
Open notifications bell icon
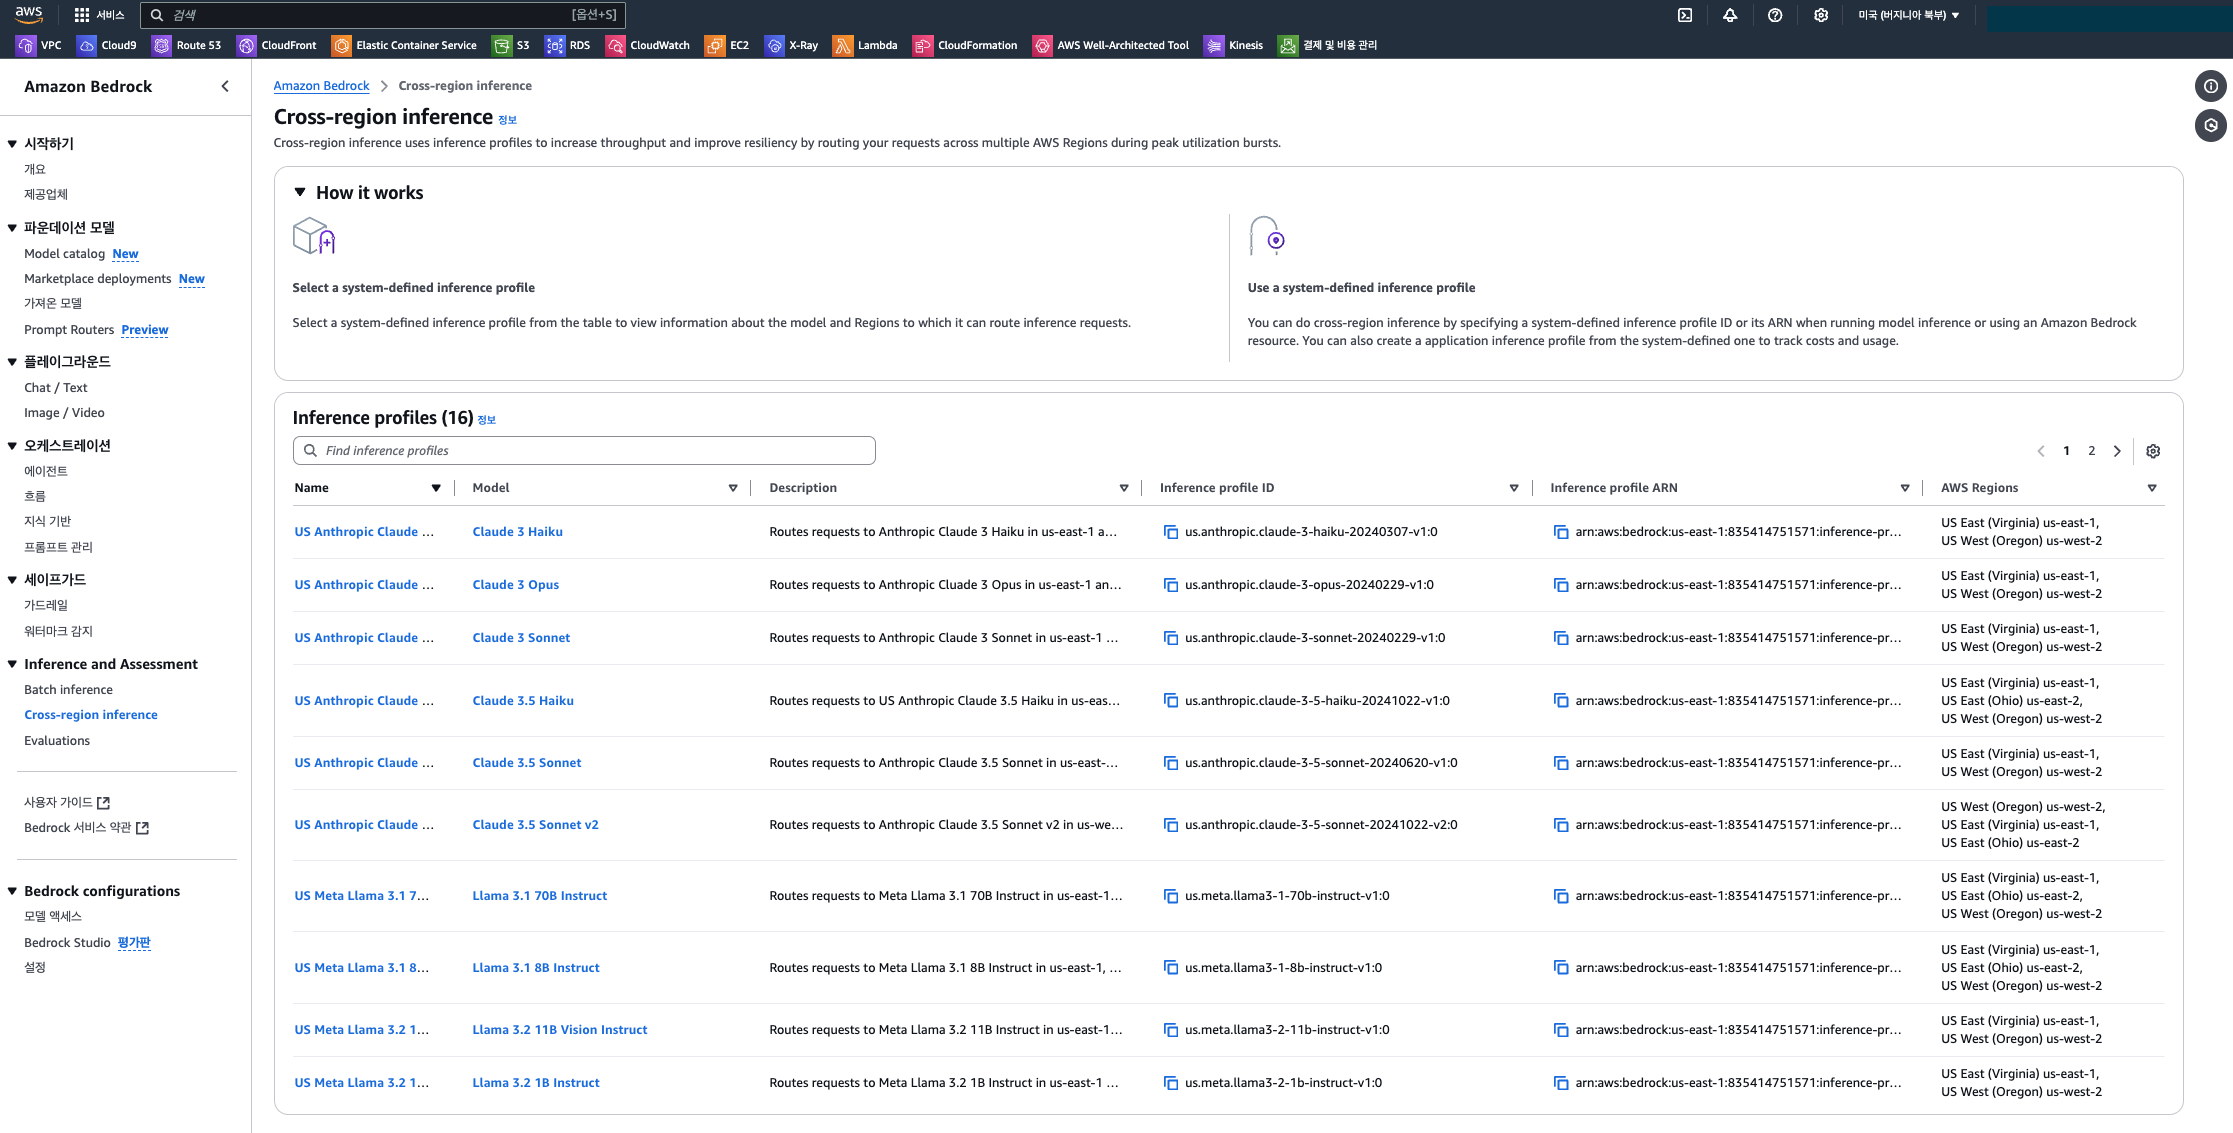(x=1730, y=15)
